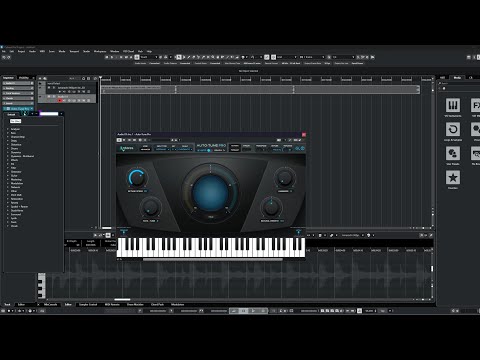
Task: Click the Modulation category label
Action: [17, 183]
